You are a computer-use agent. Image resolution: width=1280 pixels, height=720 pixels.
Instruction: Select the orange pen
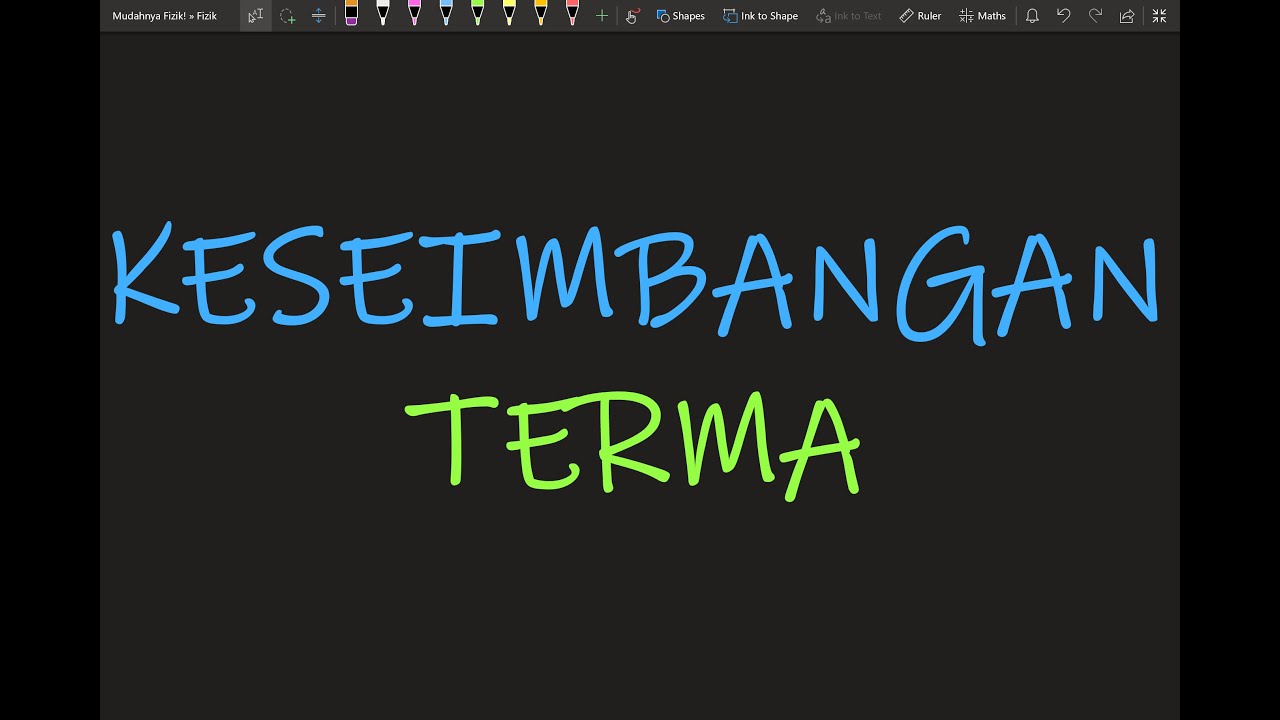pos(541,14)
